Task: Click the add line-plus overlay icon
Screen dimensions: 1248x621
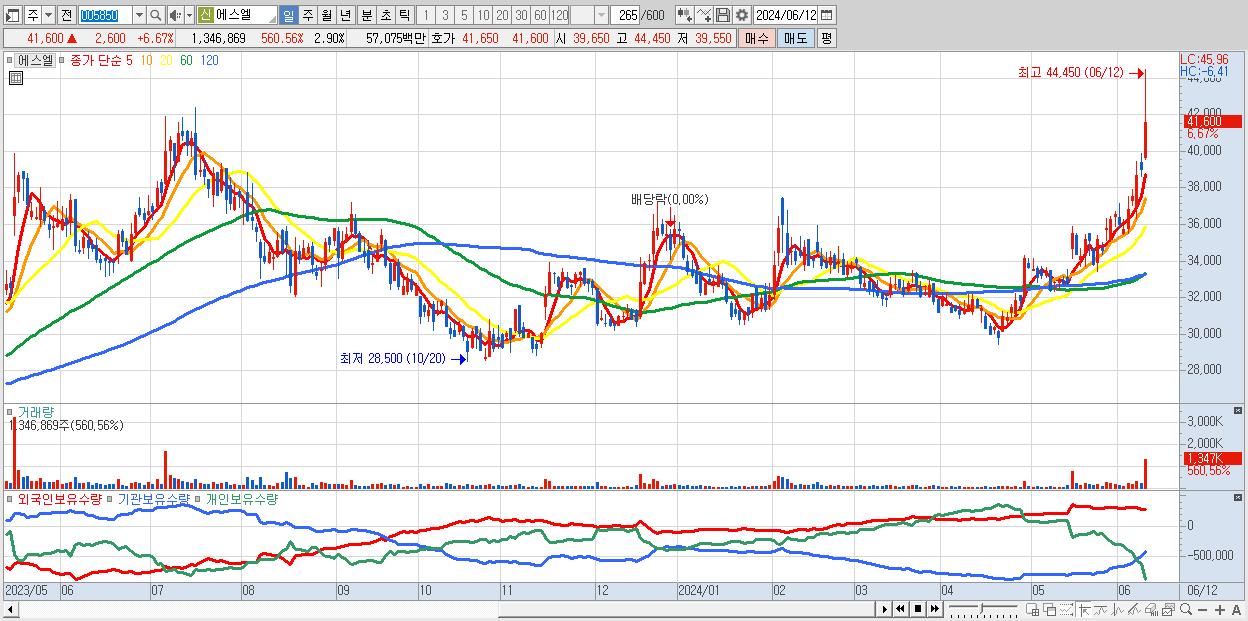Action: [704, 15]
